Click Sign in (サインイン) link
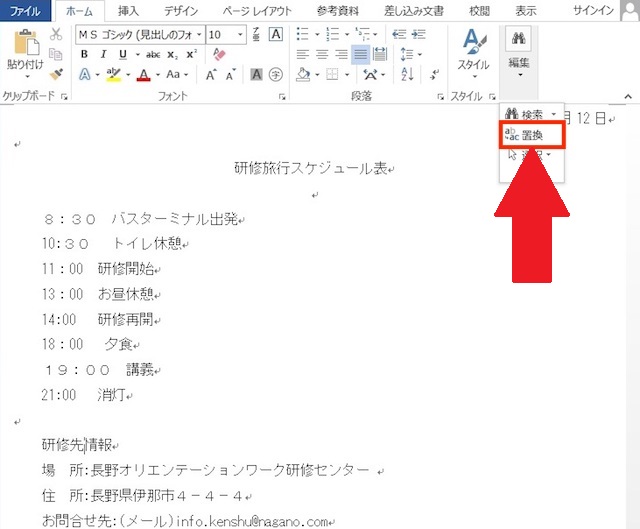The width and height of the screenshot is (640, 529). pyautogui.click(x=593, y=11)
